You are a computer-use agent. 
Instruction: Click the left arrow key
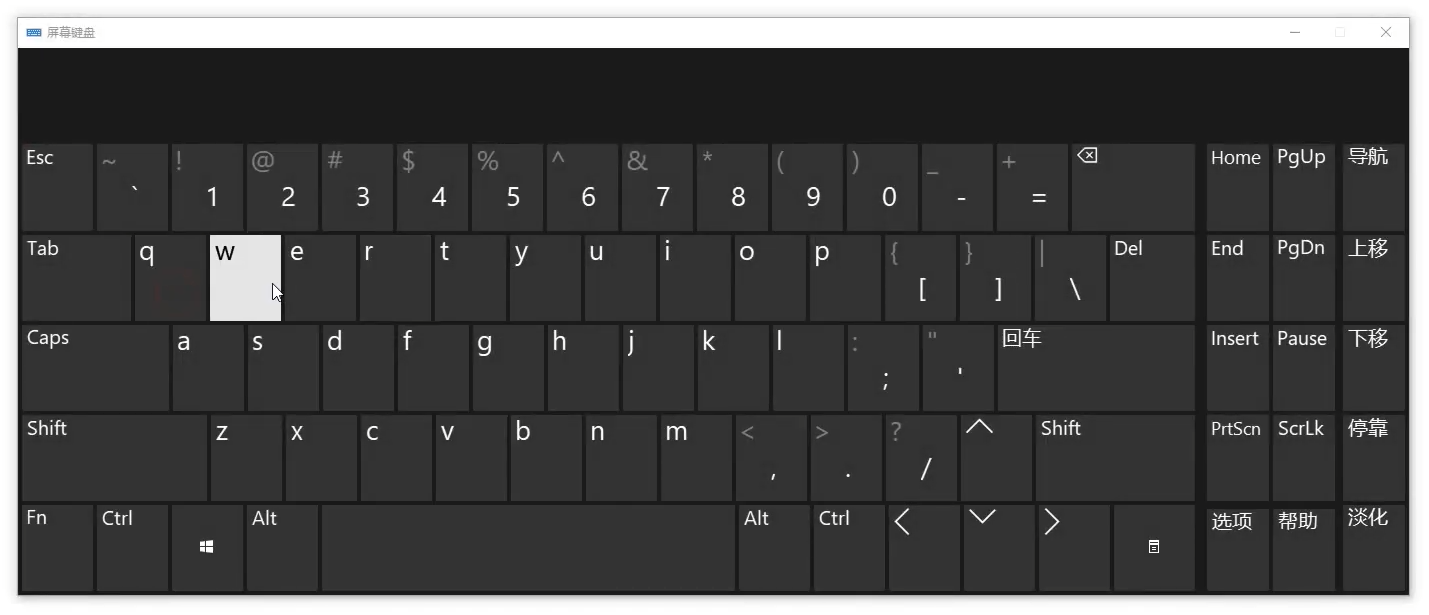tap(924, 548)
